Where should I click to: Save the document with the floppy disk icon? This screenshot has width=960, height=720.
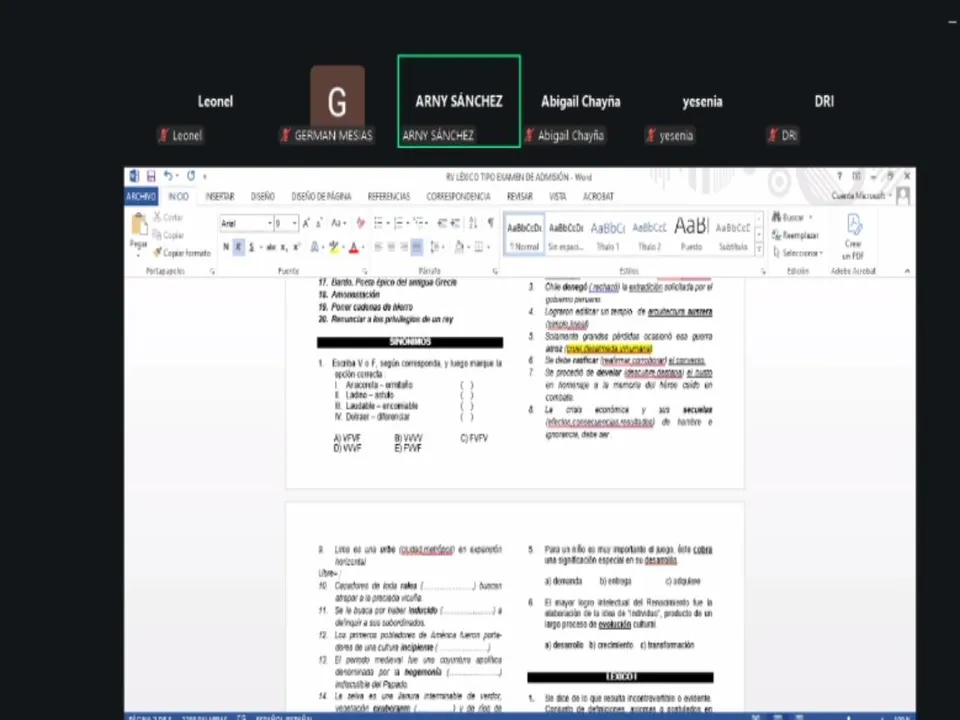(151, 176)
